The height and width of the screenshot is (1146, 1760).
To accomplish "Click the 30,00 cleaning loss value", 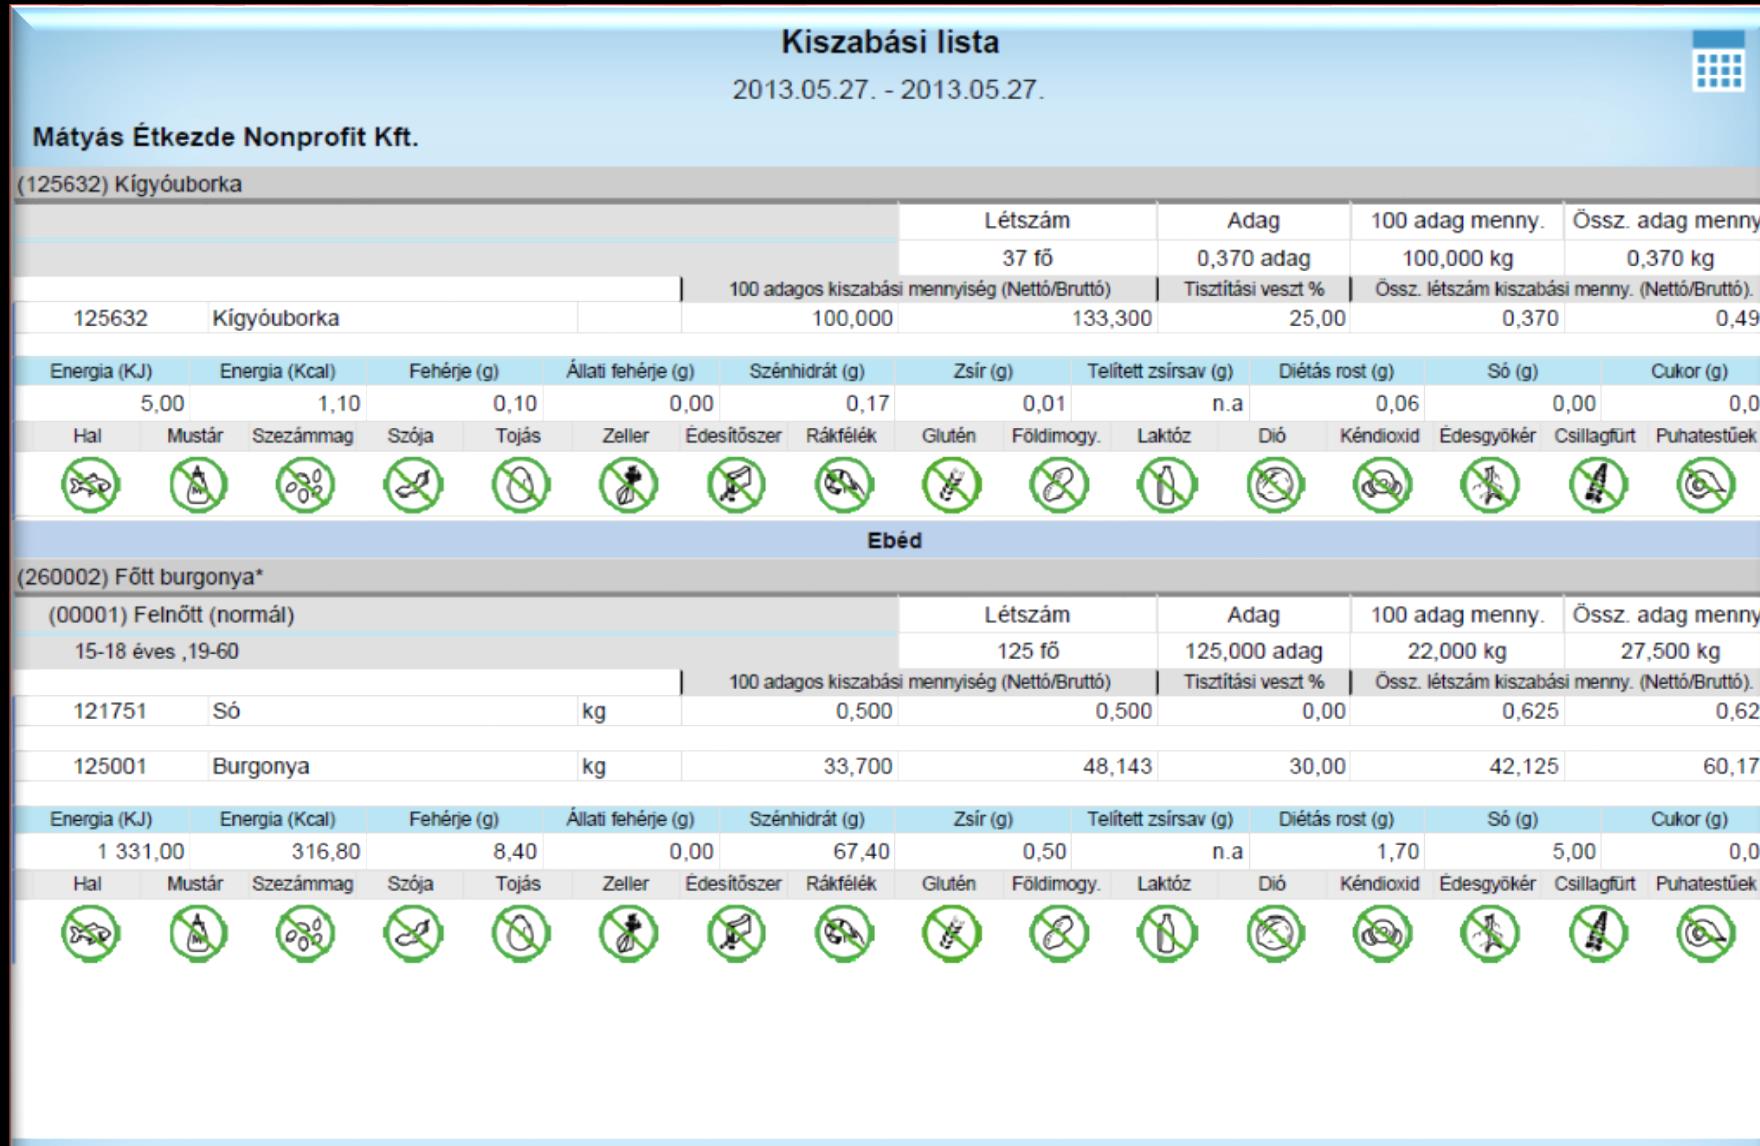I will point(1318,766).
